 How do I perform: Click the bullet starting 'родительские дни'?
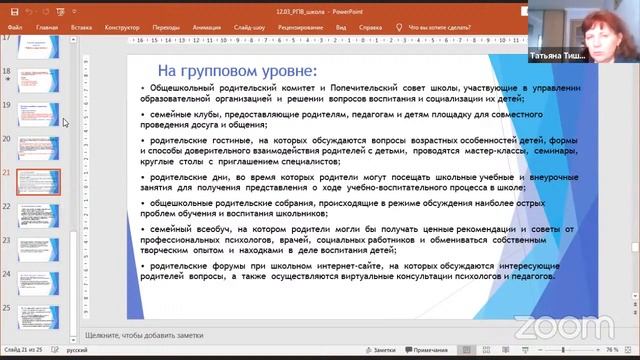point(359,182)
